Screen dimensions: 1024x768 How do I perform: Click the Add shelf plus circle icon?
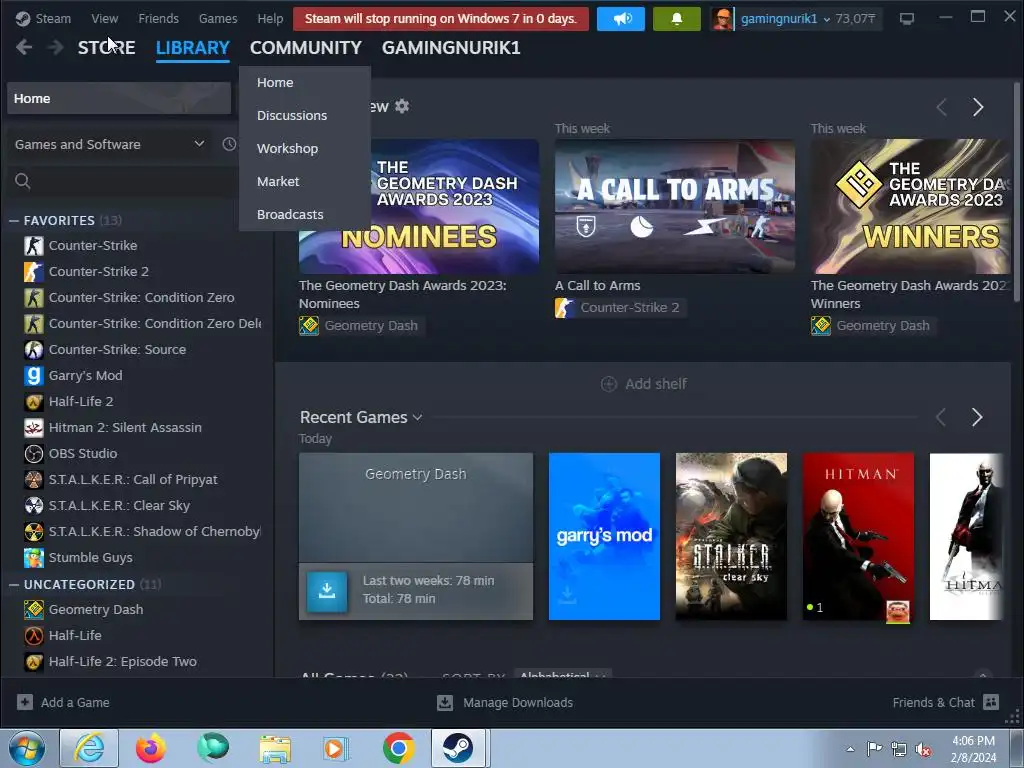(609, 384)
